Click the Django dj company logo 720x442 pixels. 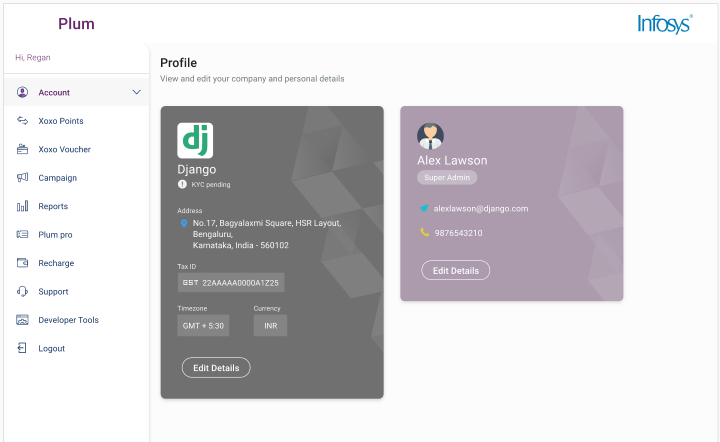tap(195, 140)
